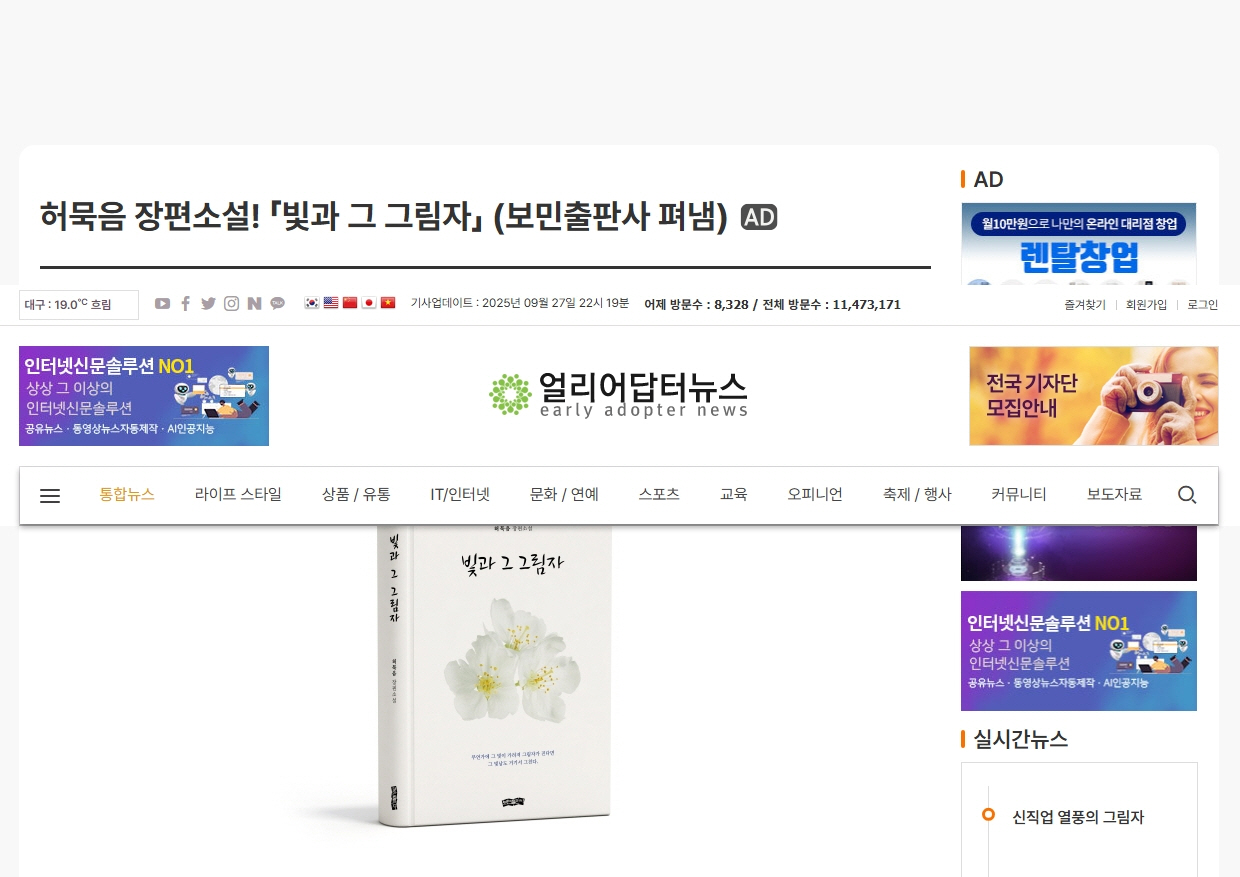
Task: Select the United States flag language
Action: [331, 303]
